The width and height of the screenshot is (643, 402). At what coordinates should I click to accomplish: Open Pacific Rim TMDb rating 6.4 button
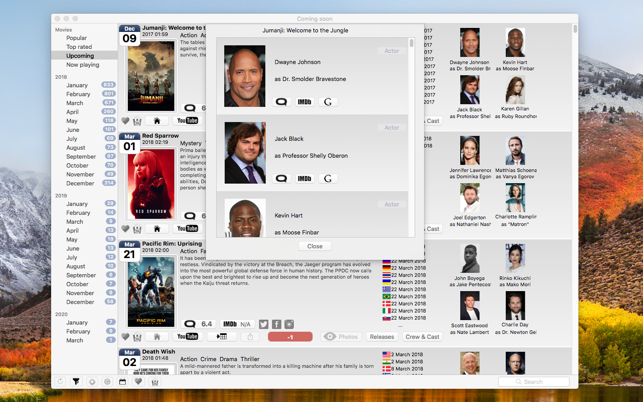click(x=199, y=324)
